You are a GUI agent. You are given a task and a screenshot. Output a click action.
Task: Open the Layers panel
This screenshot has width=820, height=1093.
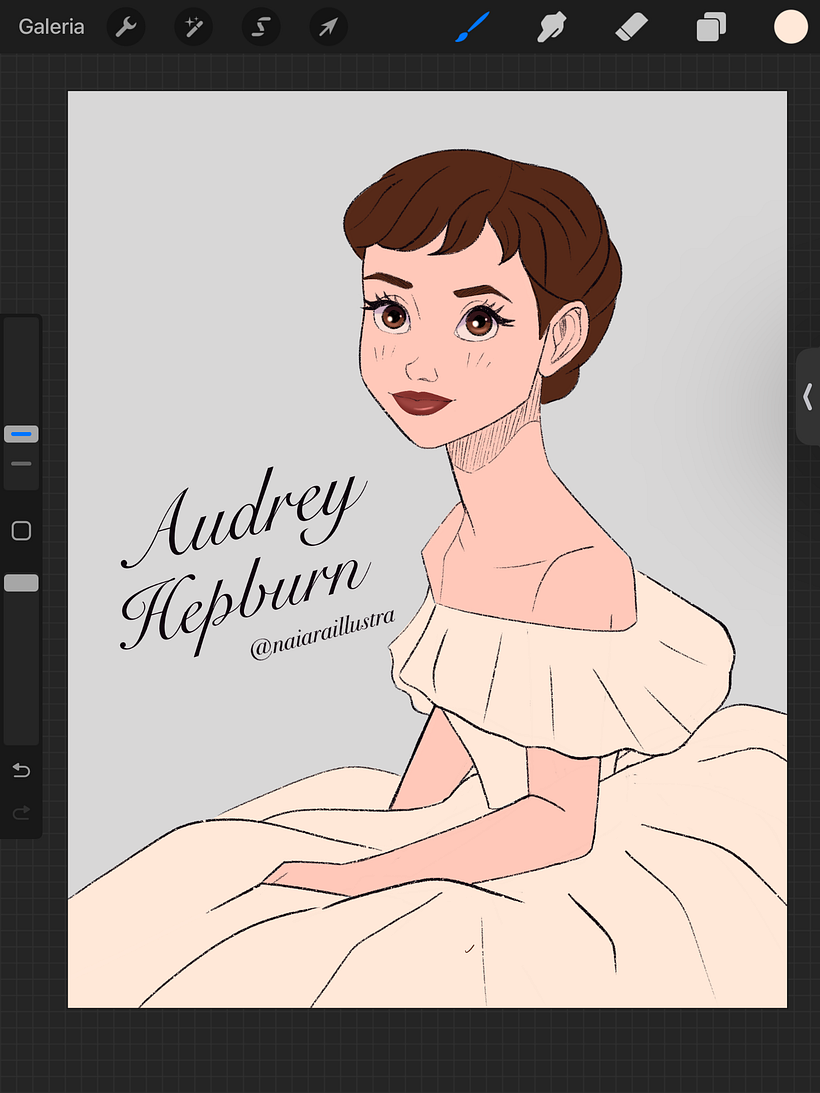coord(711,27)
